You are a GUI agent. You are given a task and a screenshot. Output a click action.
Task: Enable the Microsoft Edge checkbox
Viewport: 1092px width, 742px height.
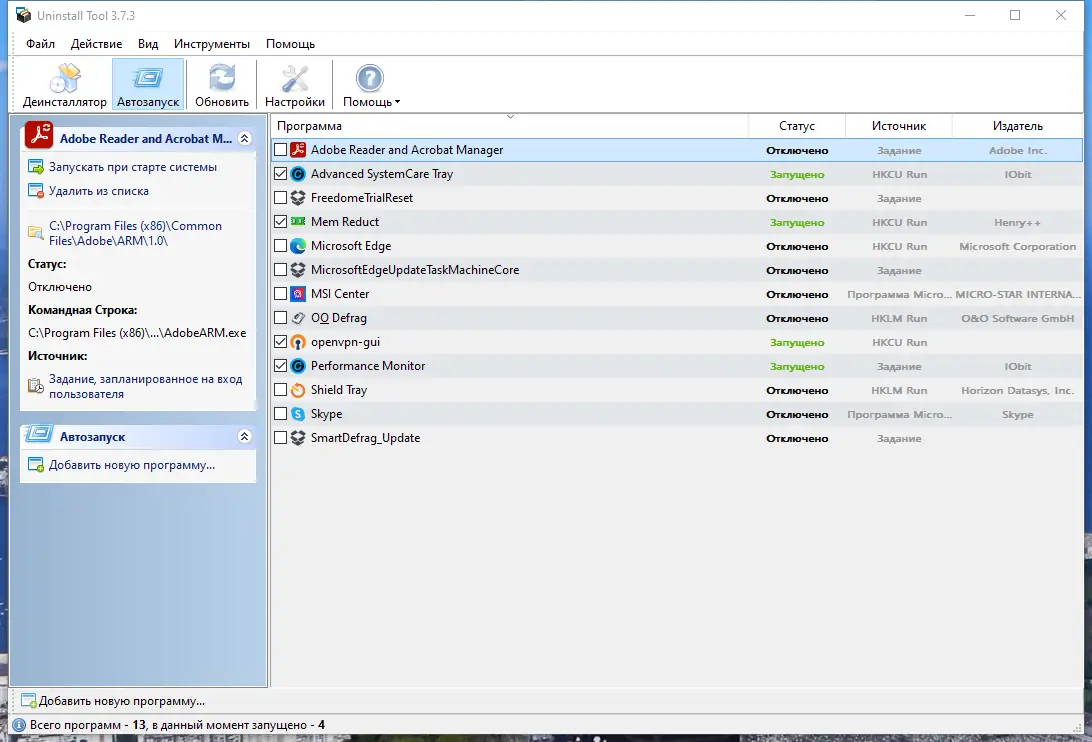click(281, 246)
